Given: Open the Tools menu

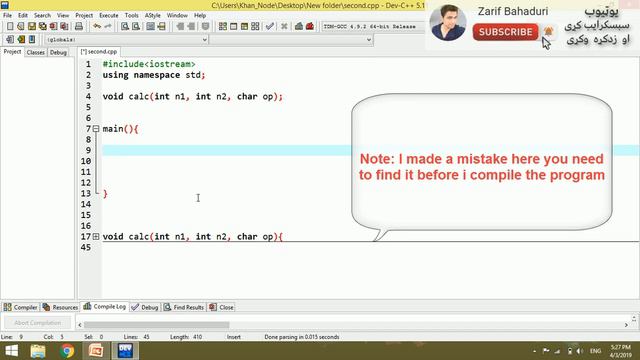Looking at the screenshot, I should pos(131,16).
